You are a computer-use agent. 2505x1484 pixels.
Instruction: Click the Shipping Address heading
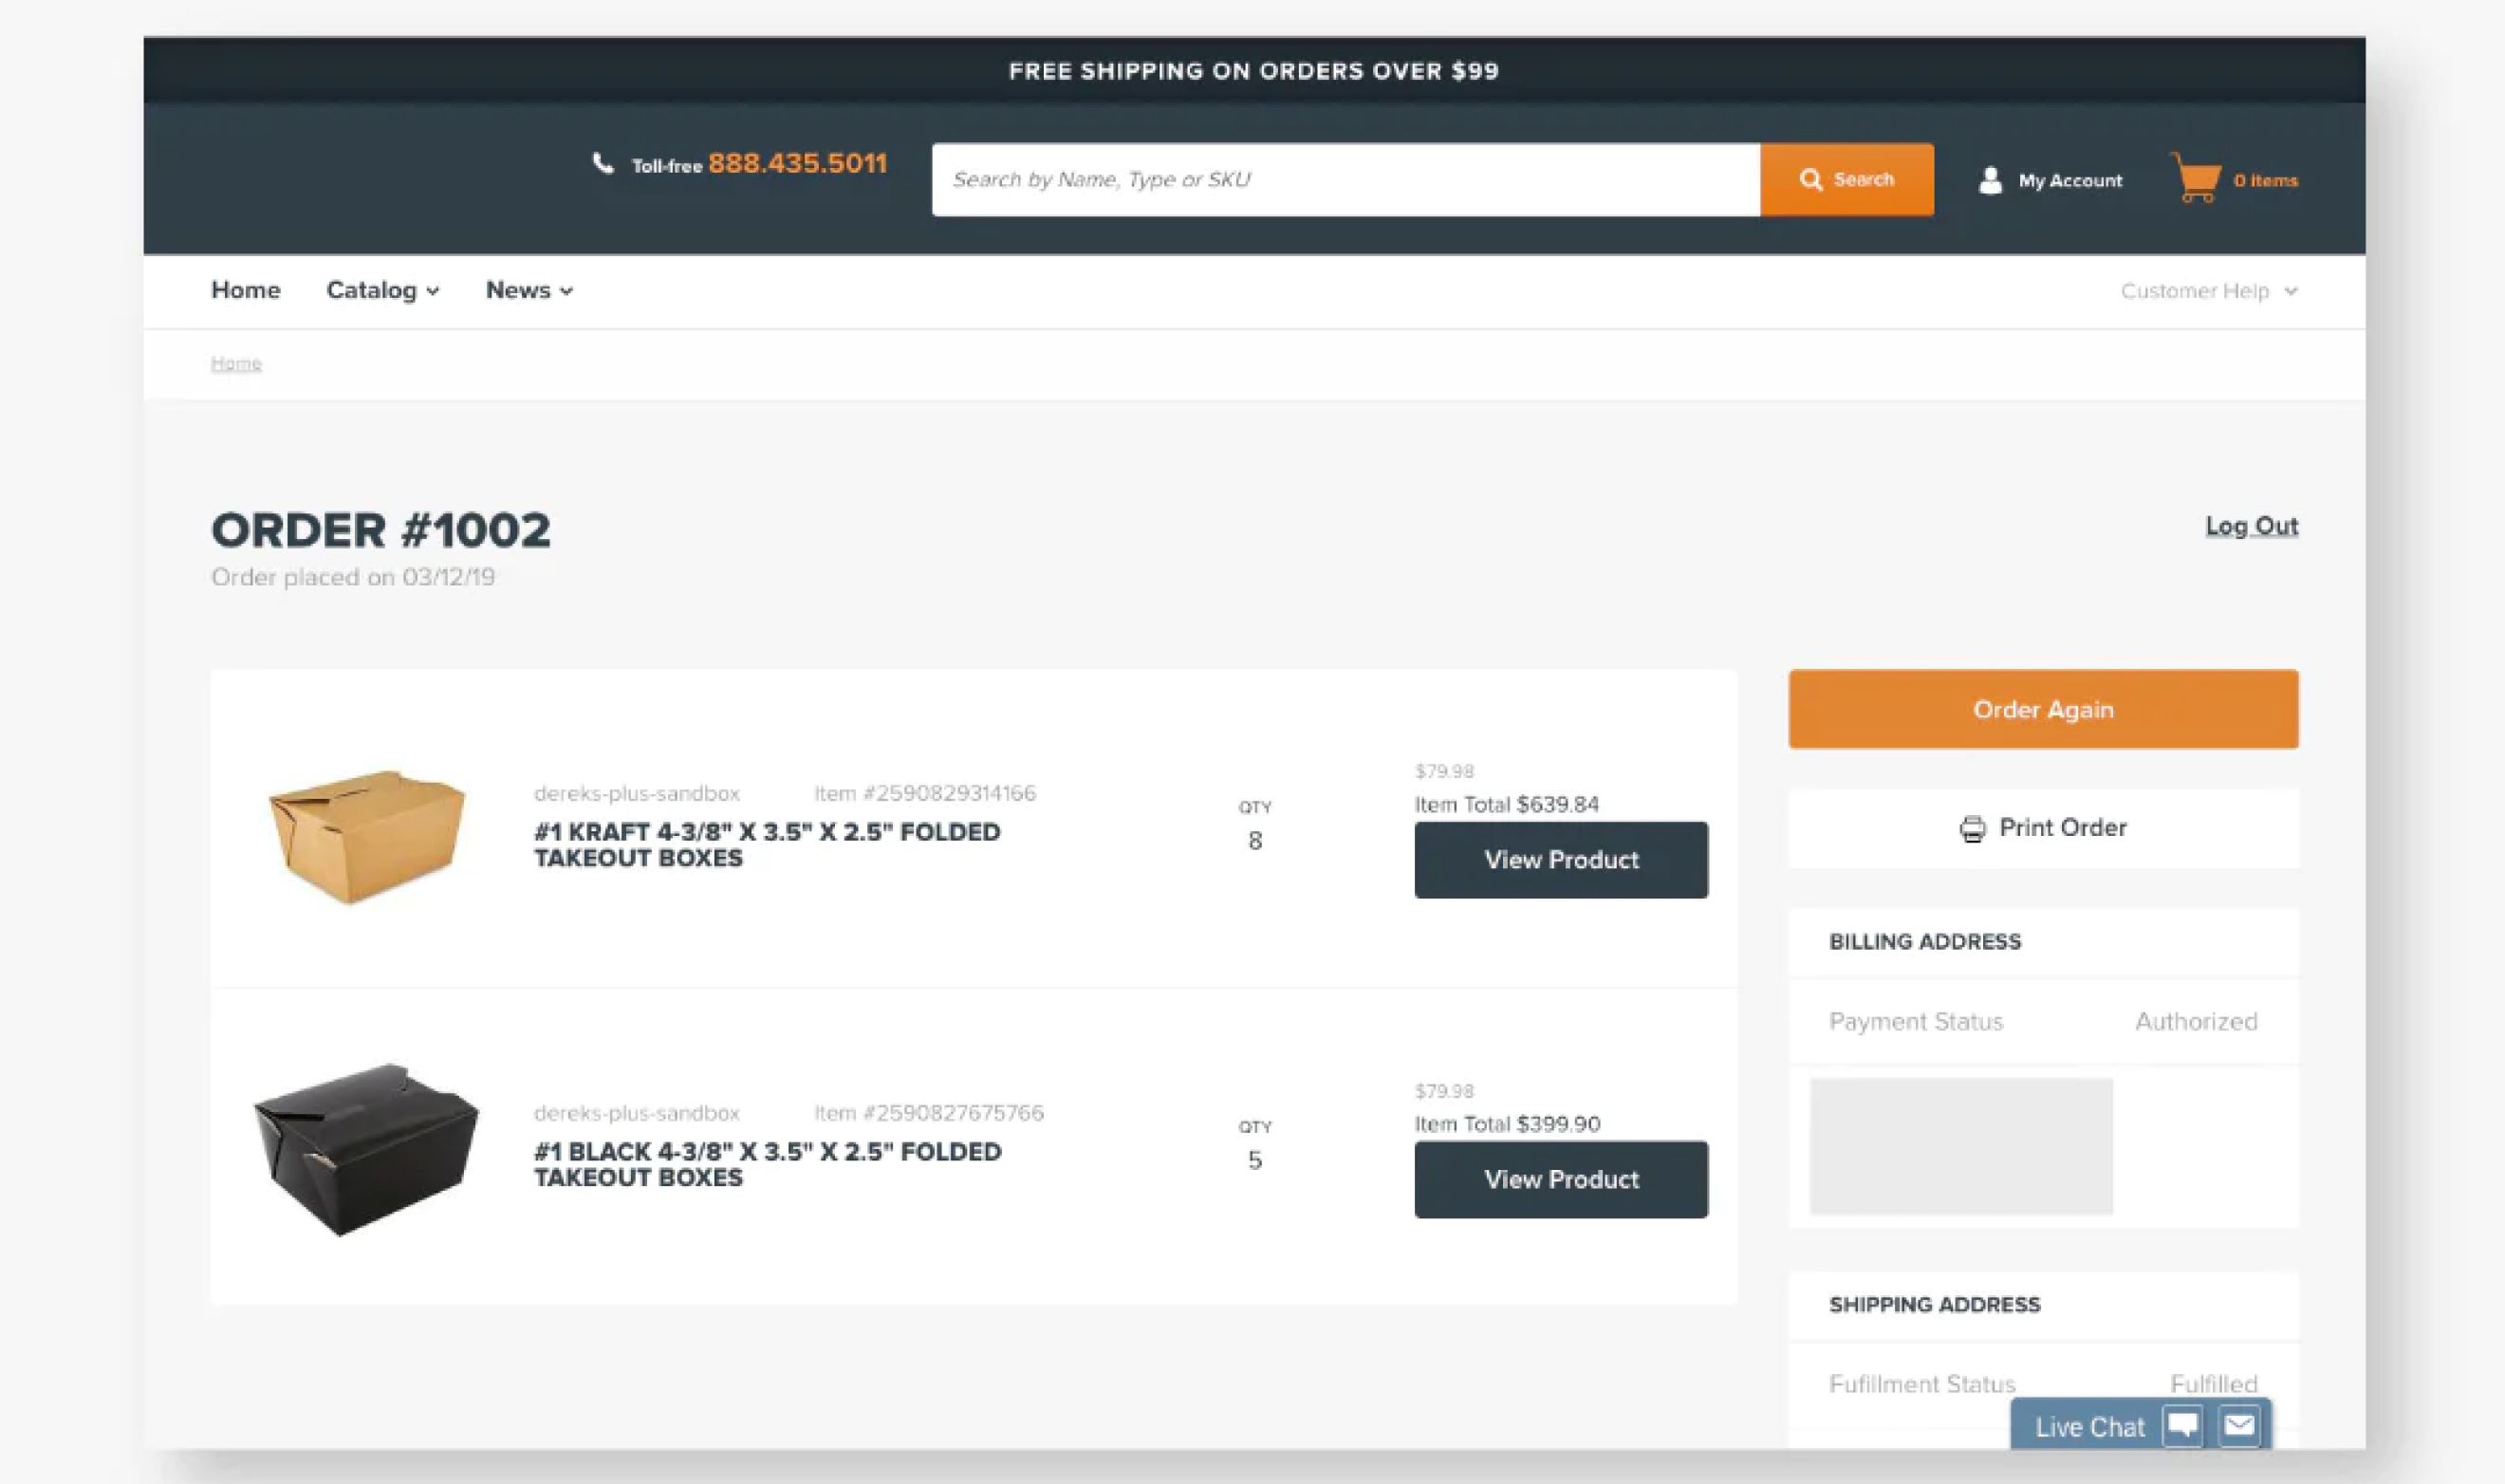[1935, 1305]
